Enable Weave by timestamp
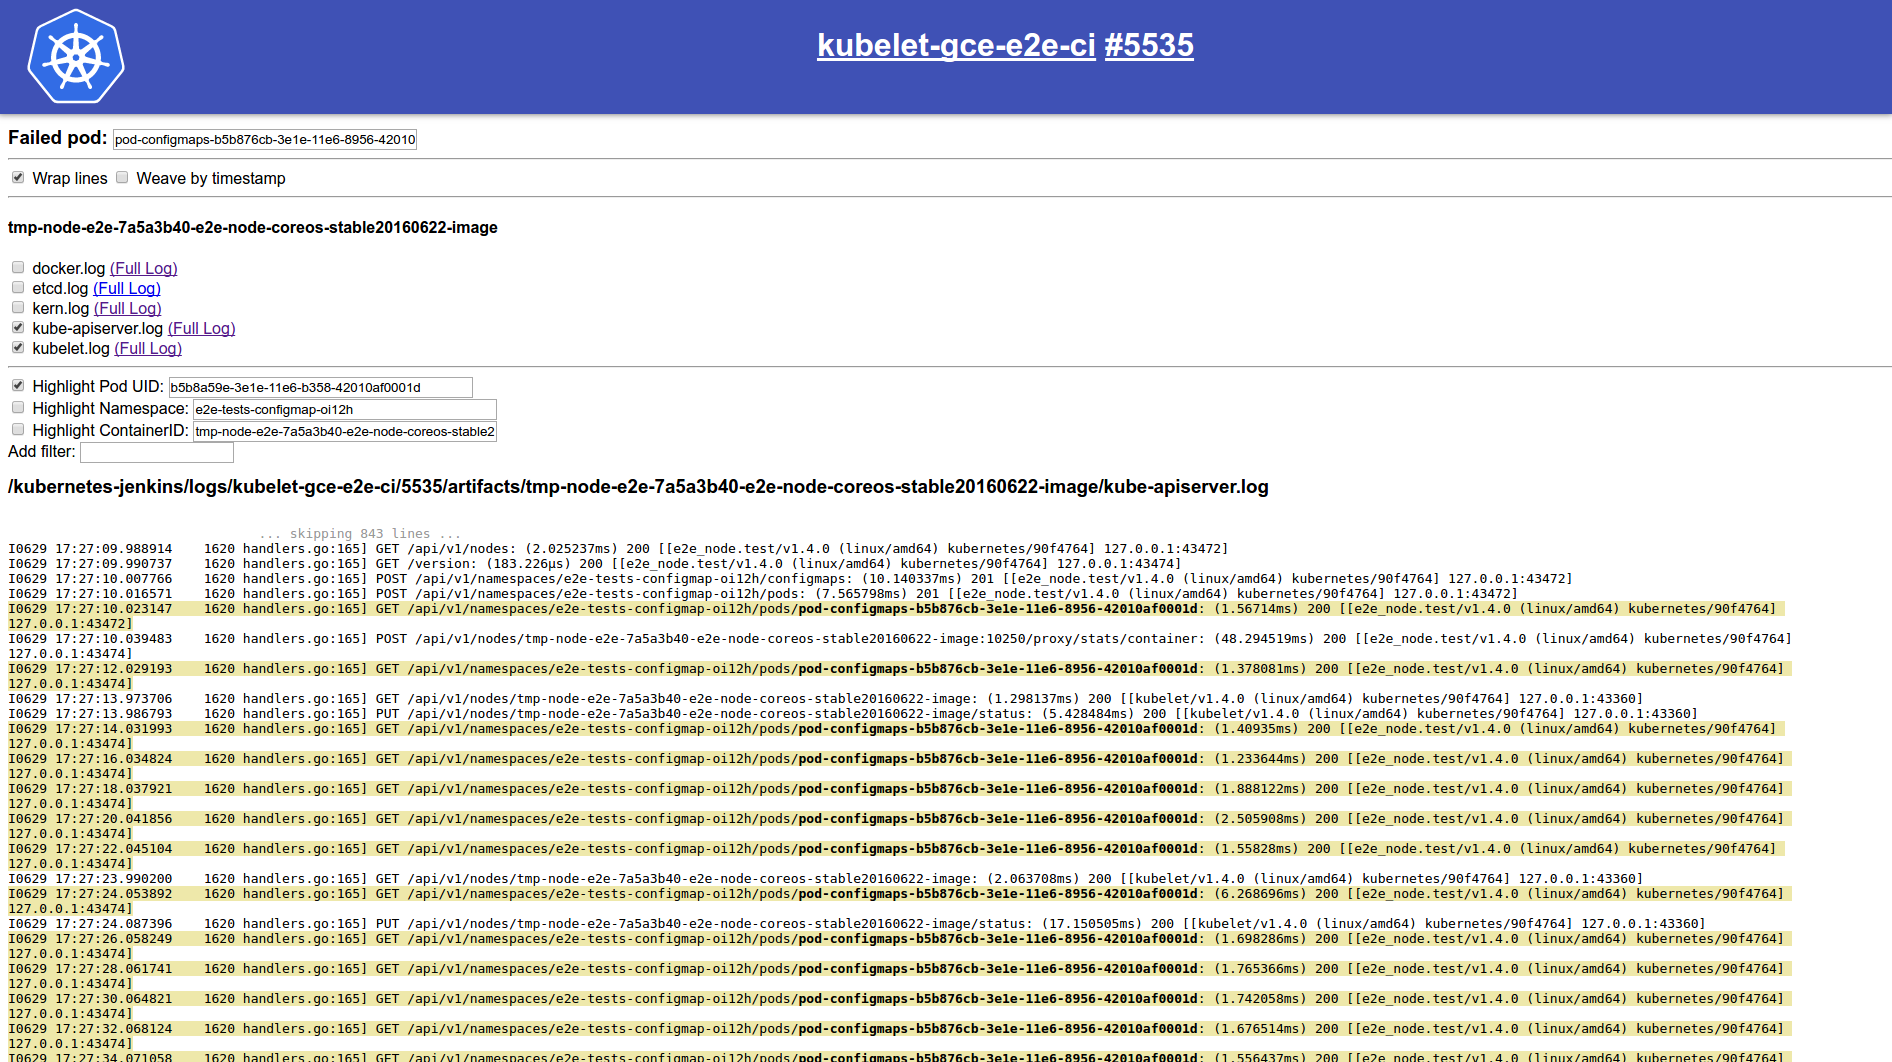1892x1062 pixels. tap(122, 178)
